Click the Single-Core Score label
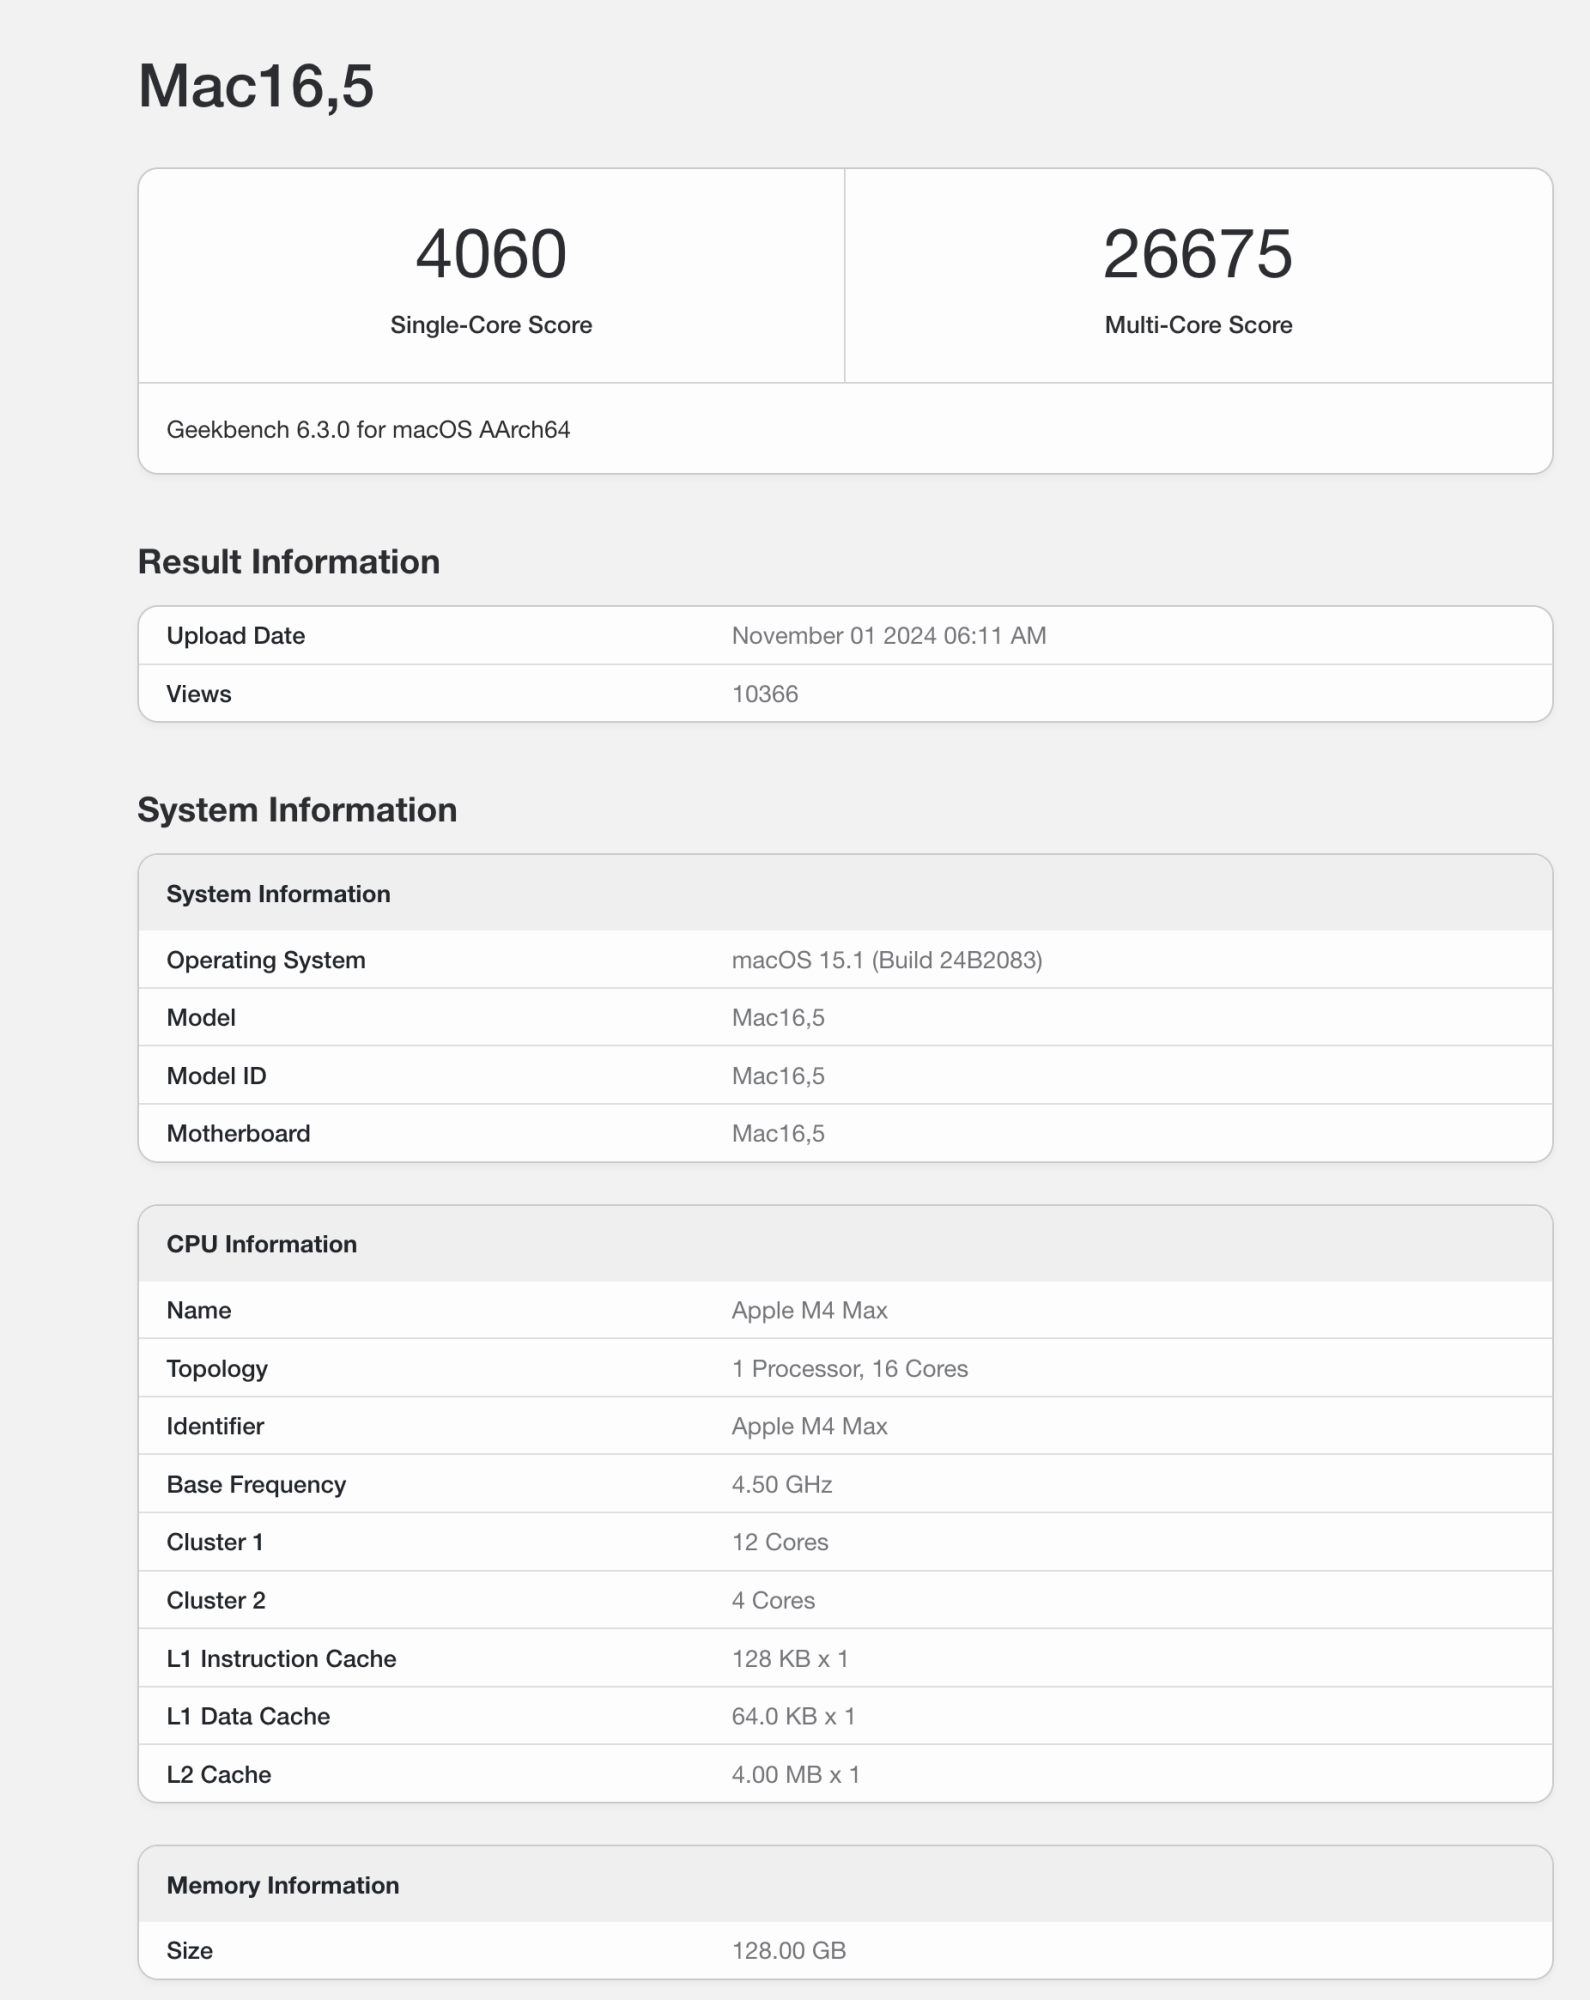The height and width of the screenshot is (2000, 1590). [x=491, y=325]
